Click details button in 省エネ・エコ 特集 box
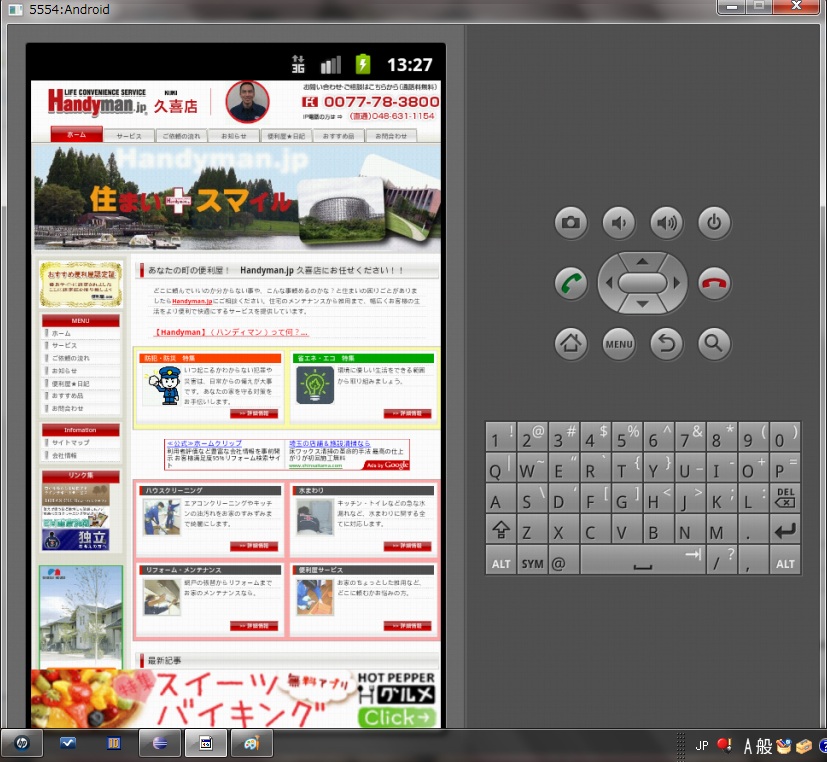827x762 pixels. pos(408,413)
